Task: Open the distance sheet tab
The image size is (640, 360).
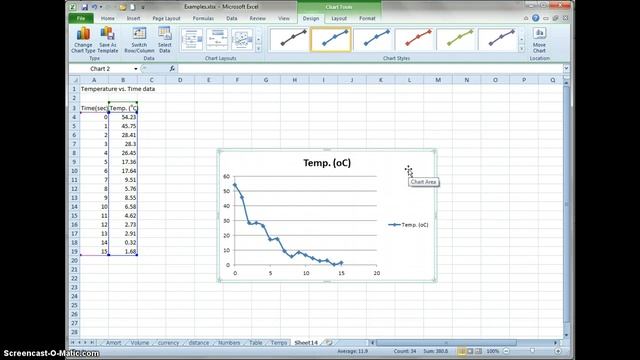Action: (x=199, y=343)
